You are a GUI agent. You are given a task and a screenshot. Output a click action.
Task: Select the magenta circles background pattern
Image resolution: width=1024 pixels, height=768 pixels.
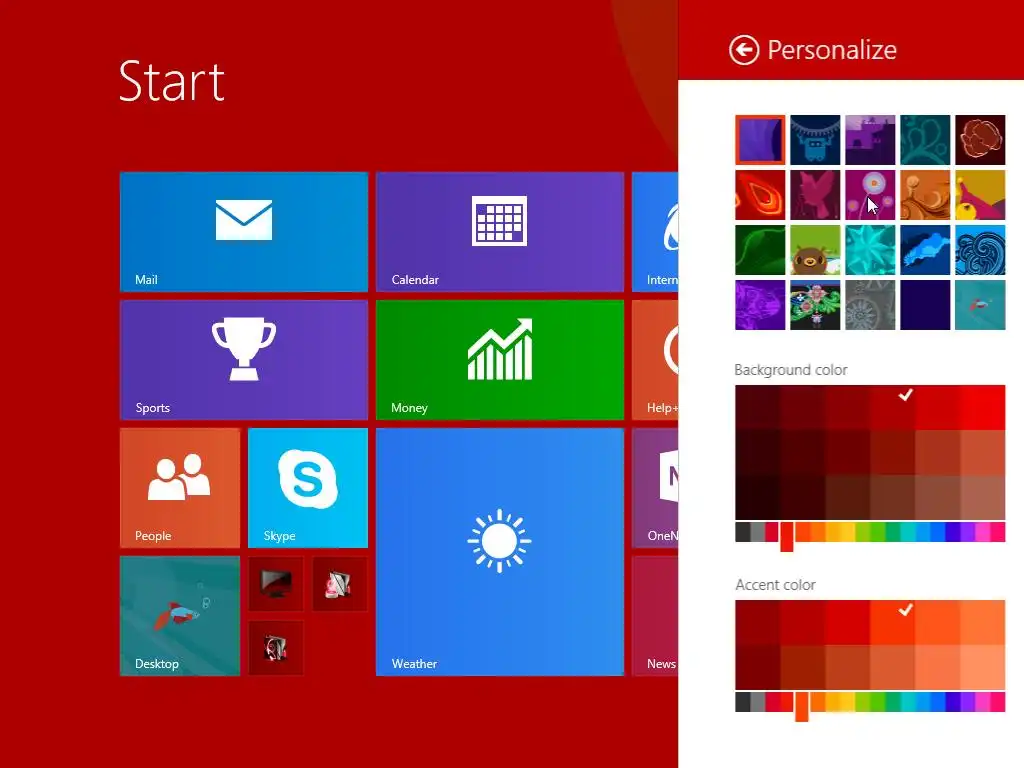click(870, 195)
